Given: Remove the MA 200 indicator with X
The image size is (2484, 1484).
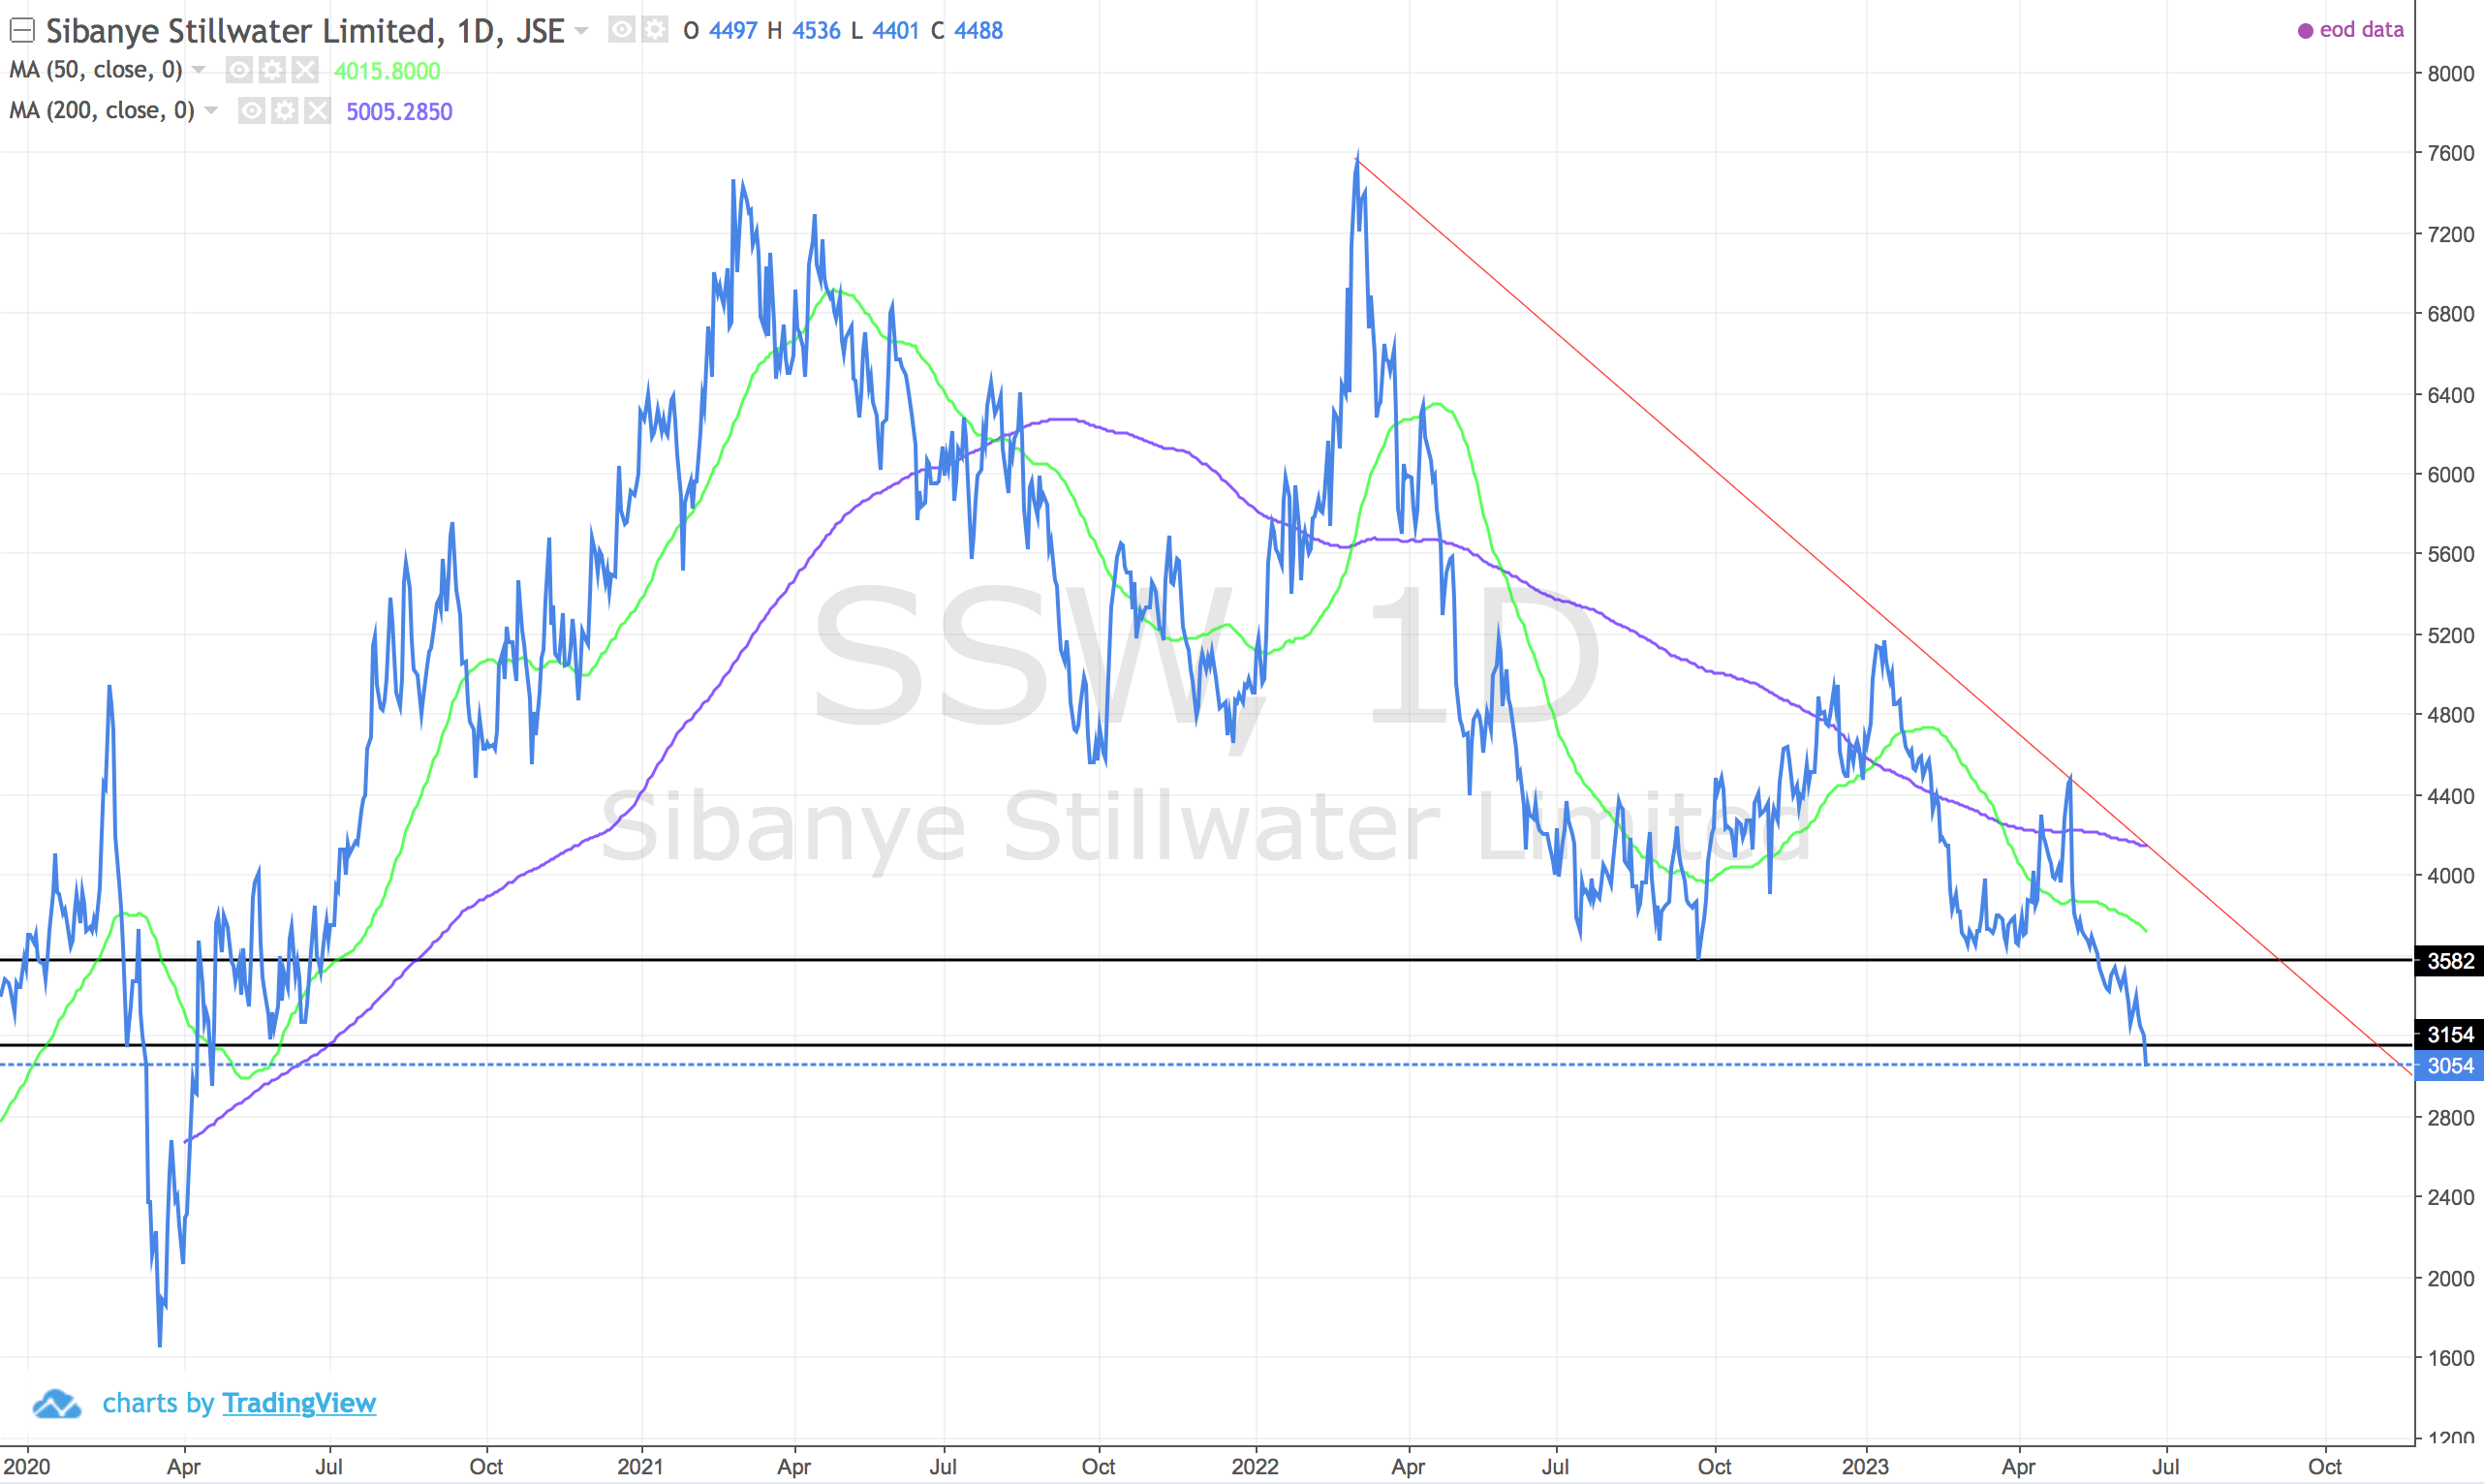Looking at the screenshot, I should tap(317, 110).
